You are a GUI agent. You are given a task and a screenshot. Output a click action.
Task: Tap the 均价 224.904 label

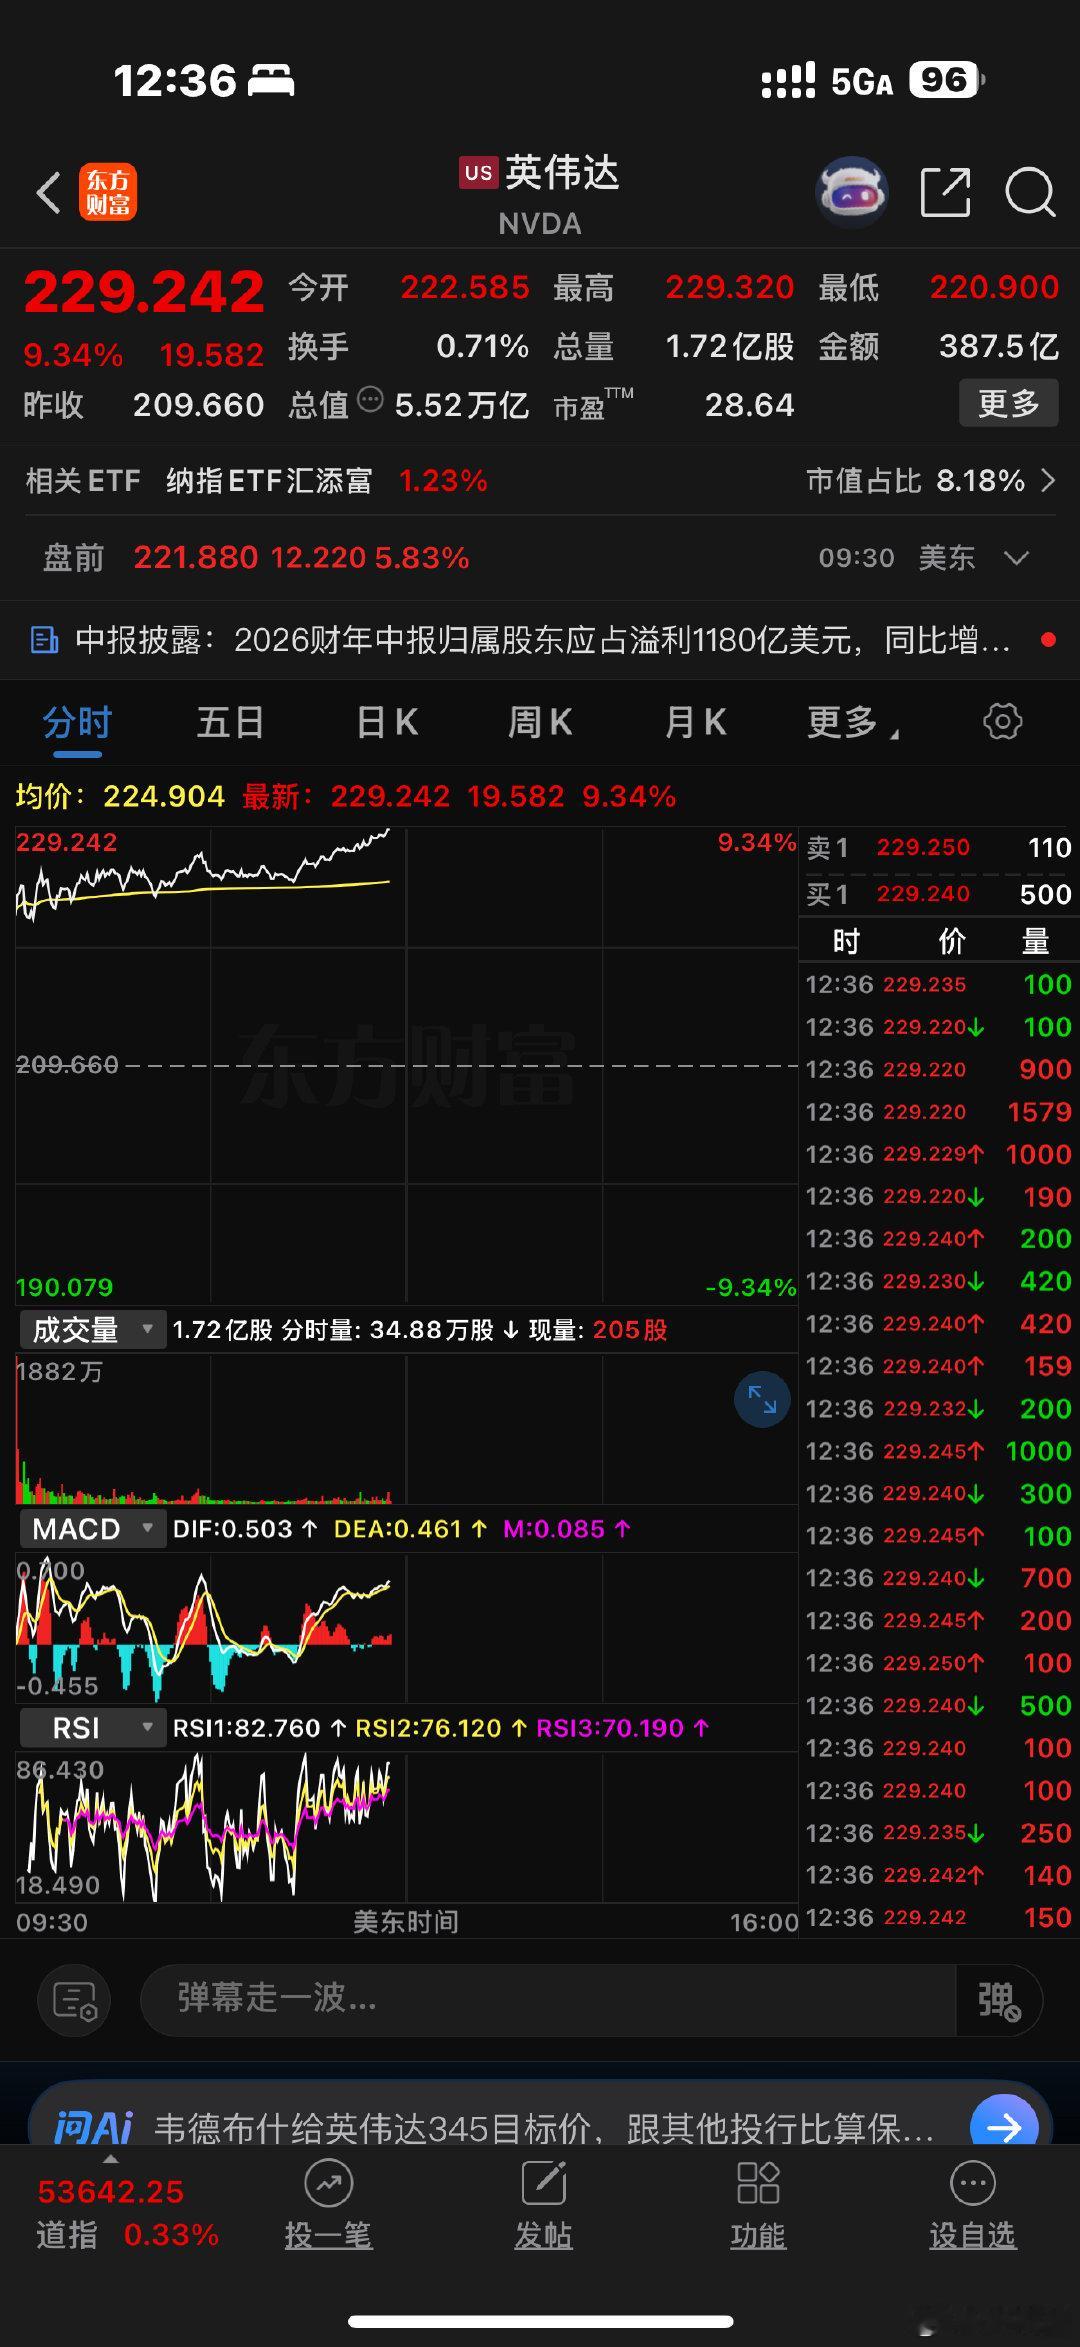click(x=120, y=797)
